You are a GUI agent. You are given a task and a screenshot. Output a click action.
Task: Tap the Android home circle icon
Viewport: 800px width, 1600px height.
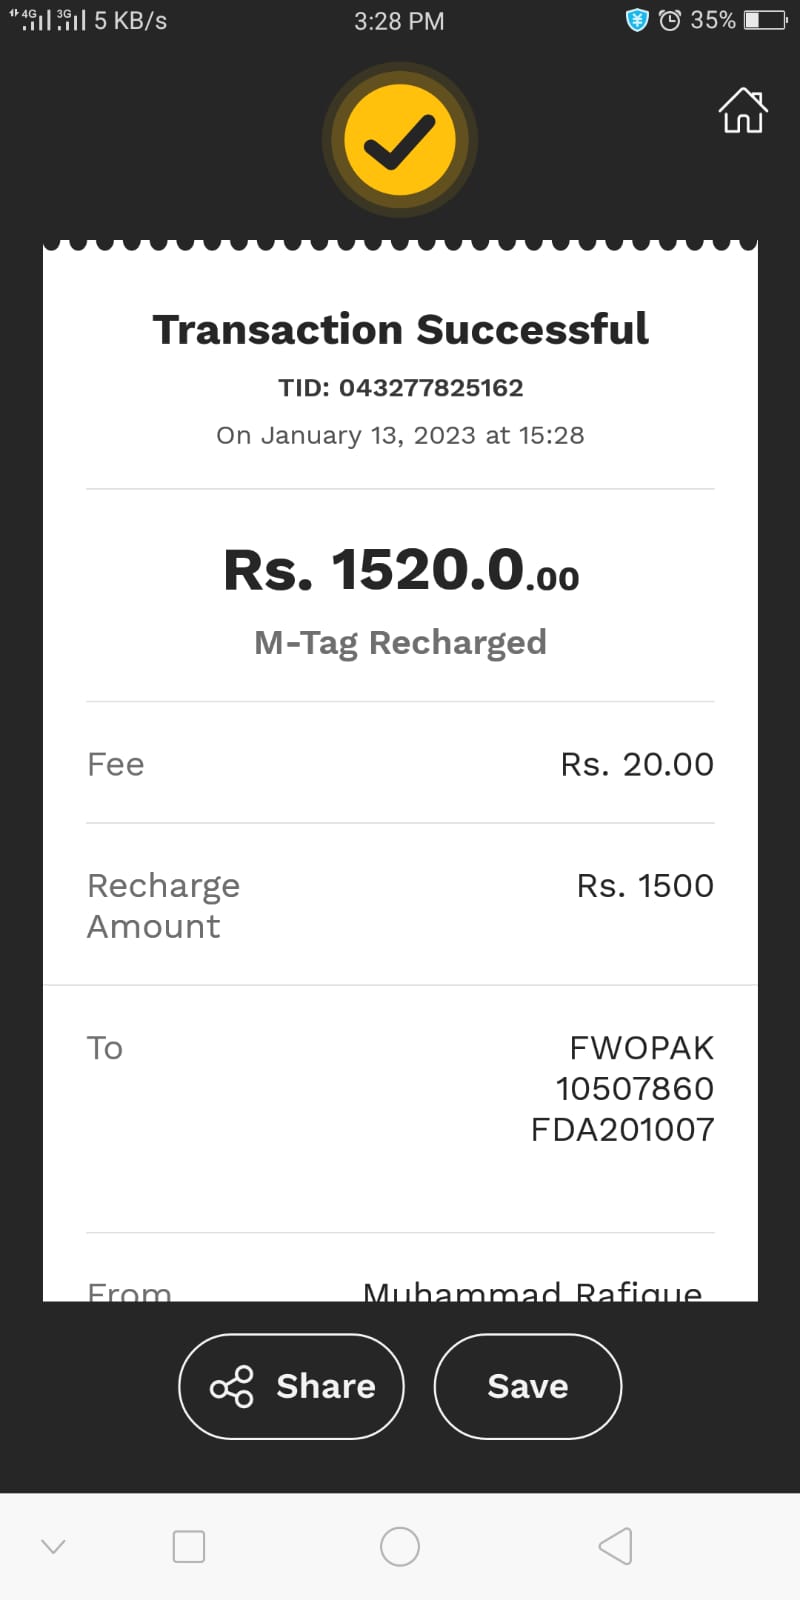pos(400,1546)
